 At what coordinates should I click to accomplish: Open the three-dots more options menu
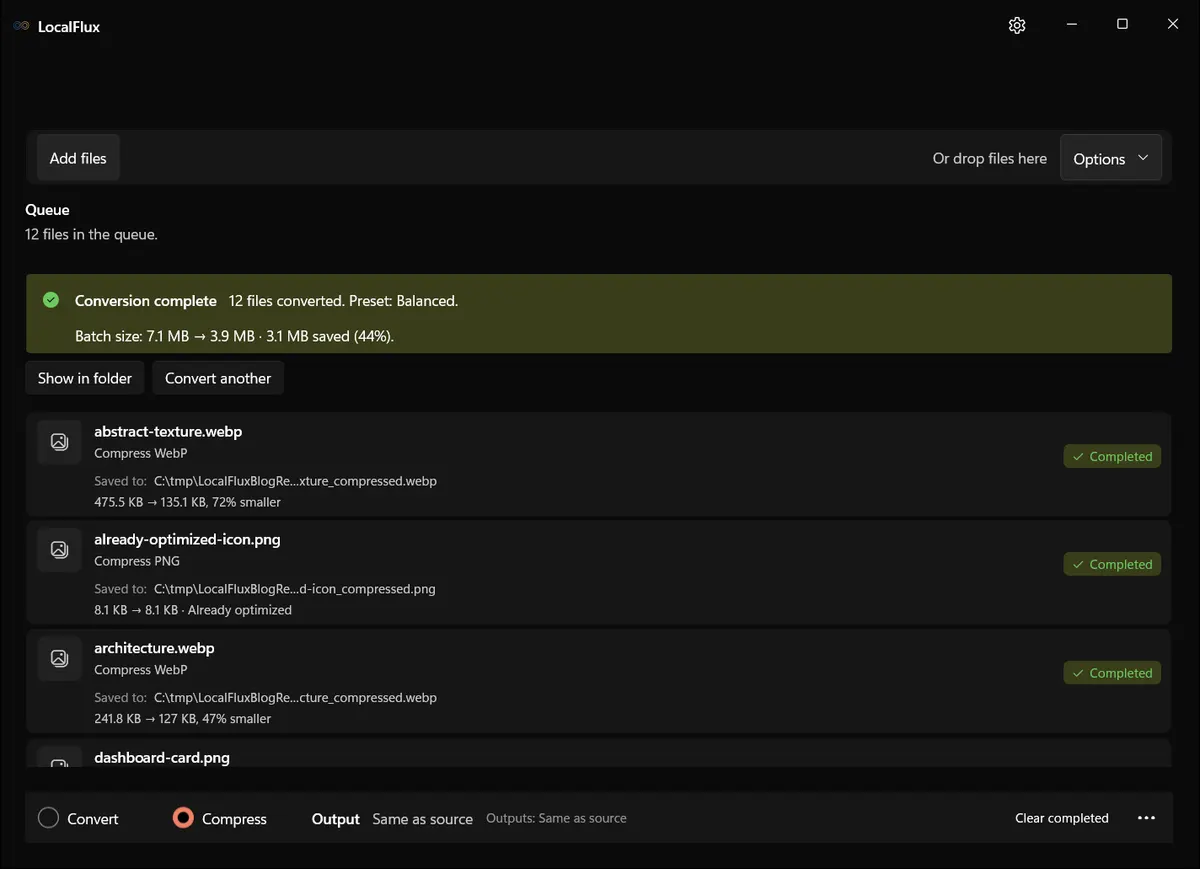click(1147, 818)
